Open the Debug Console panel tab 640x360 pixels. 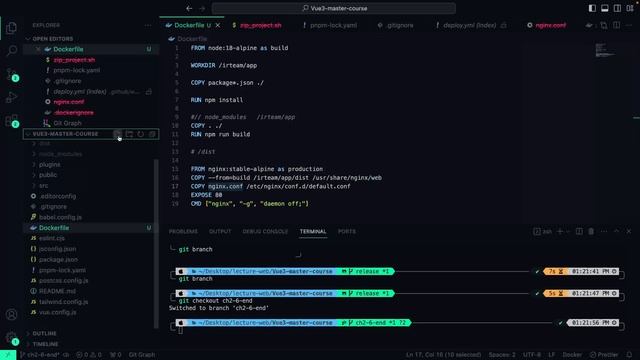pos(265,231)
